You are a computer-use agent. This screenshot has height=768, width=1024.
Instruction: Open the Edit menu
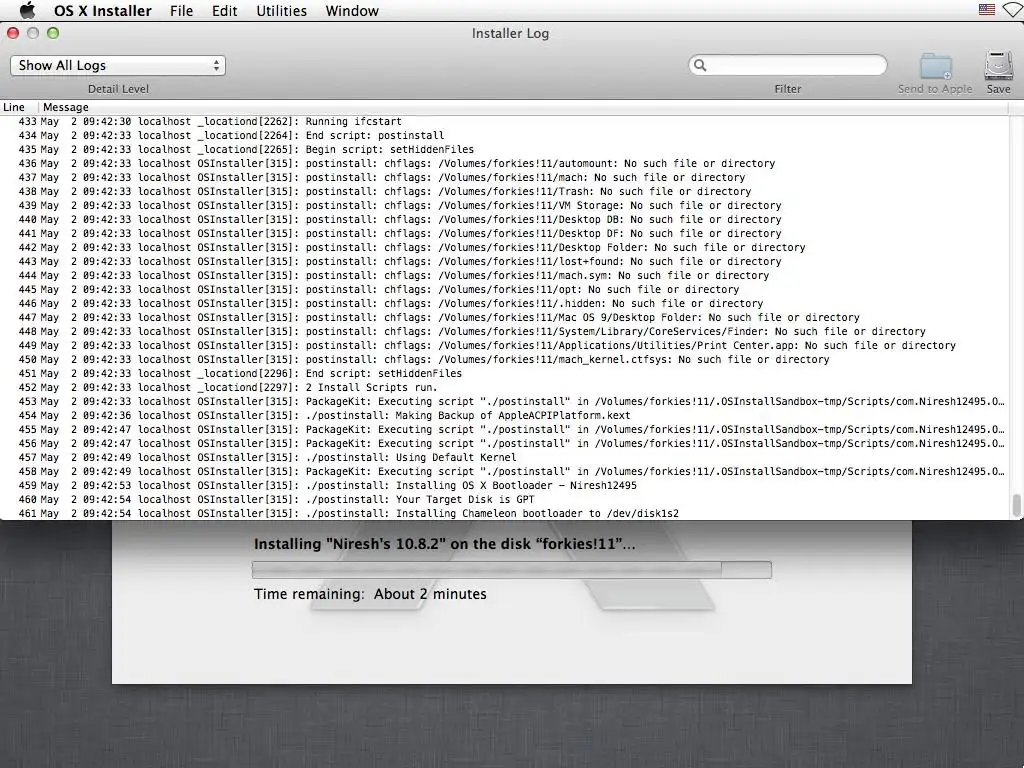(x=224, y=11)
